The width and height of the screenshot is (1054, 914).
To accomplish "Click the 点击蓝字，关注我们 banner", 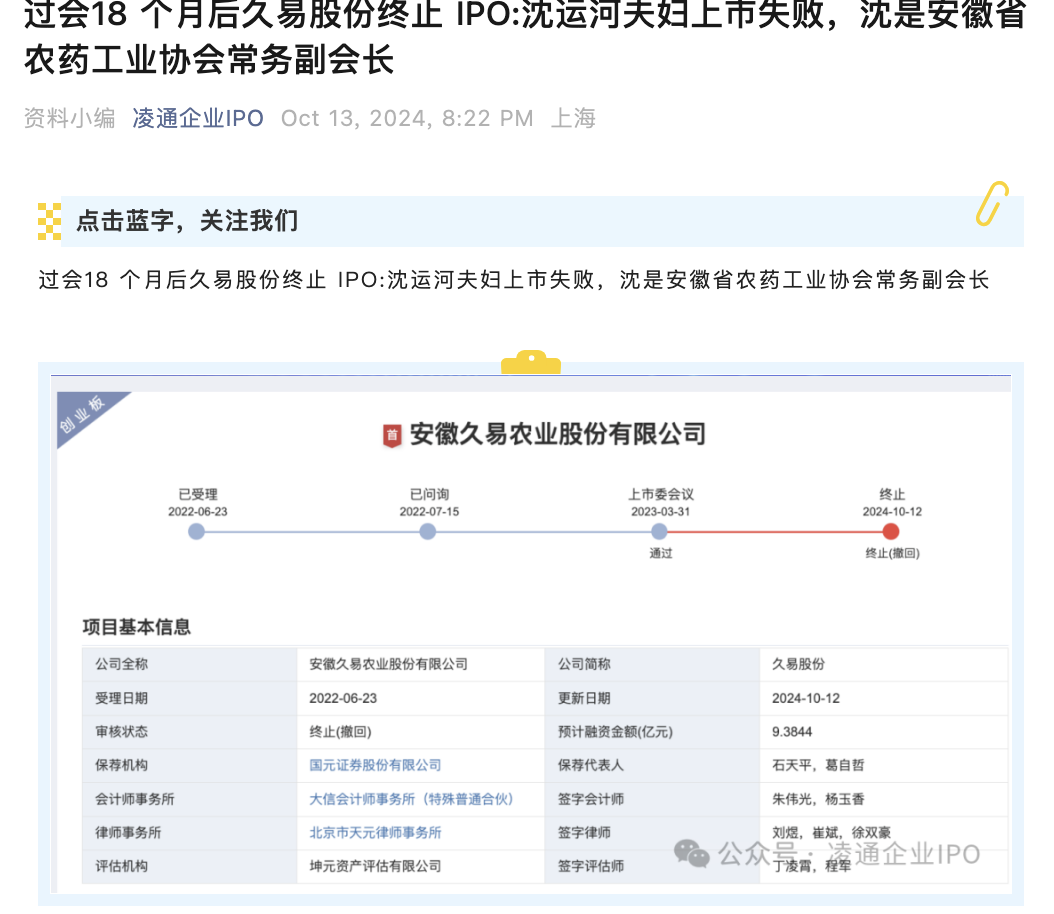I will (x=531, y=221).
